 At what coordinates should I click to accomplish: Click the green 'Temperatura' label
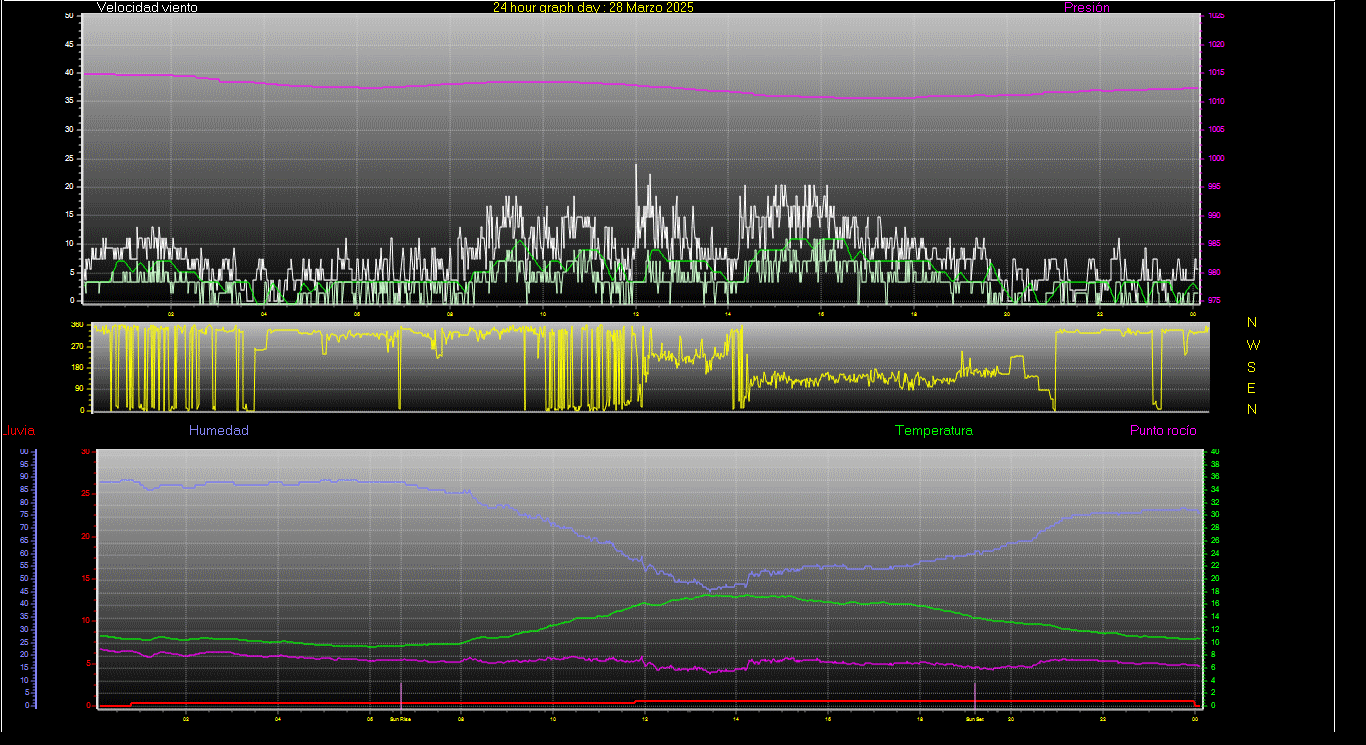[x=933, y=430]
